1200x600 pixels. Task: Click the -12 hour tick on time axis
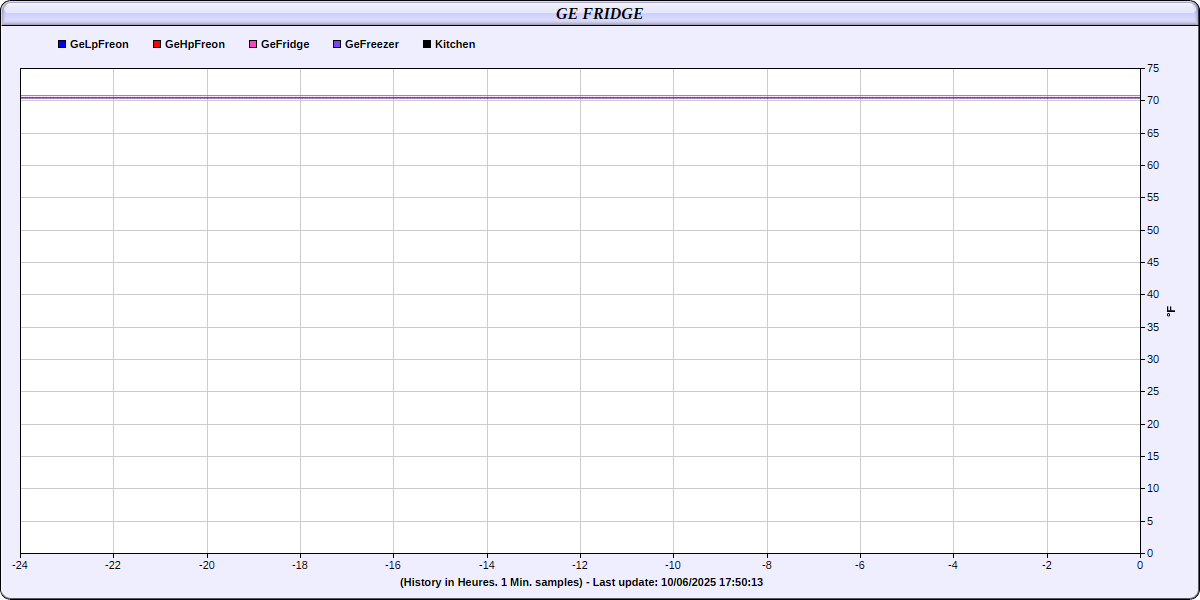580,565
